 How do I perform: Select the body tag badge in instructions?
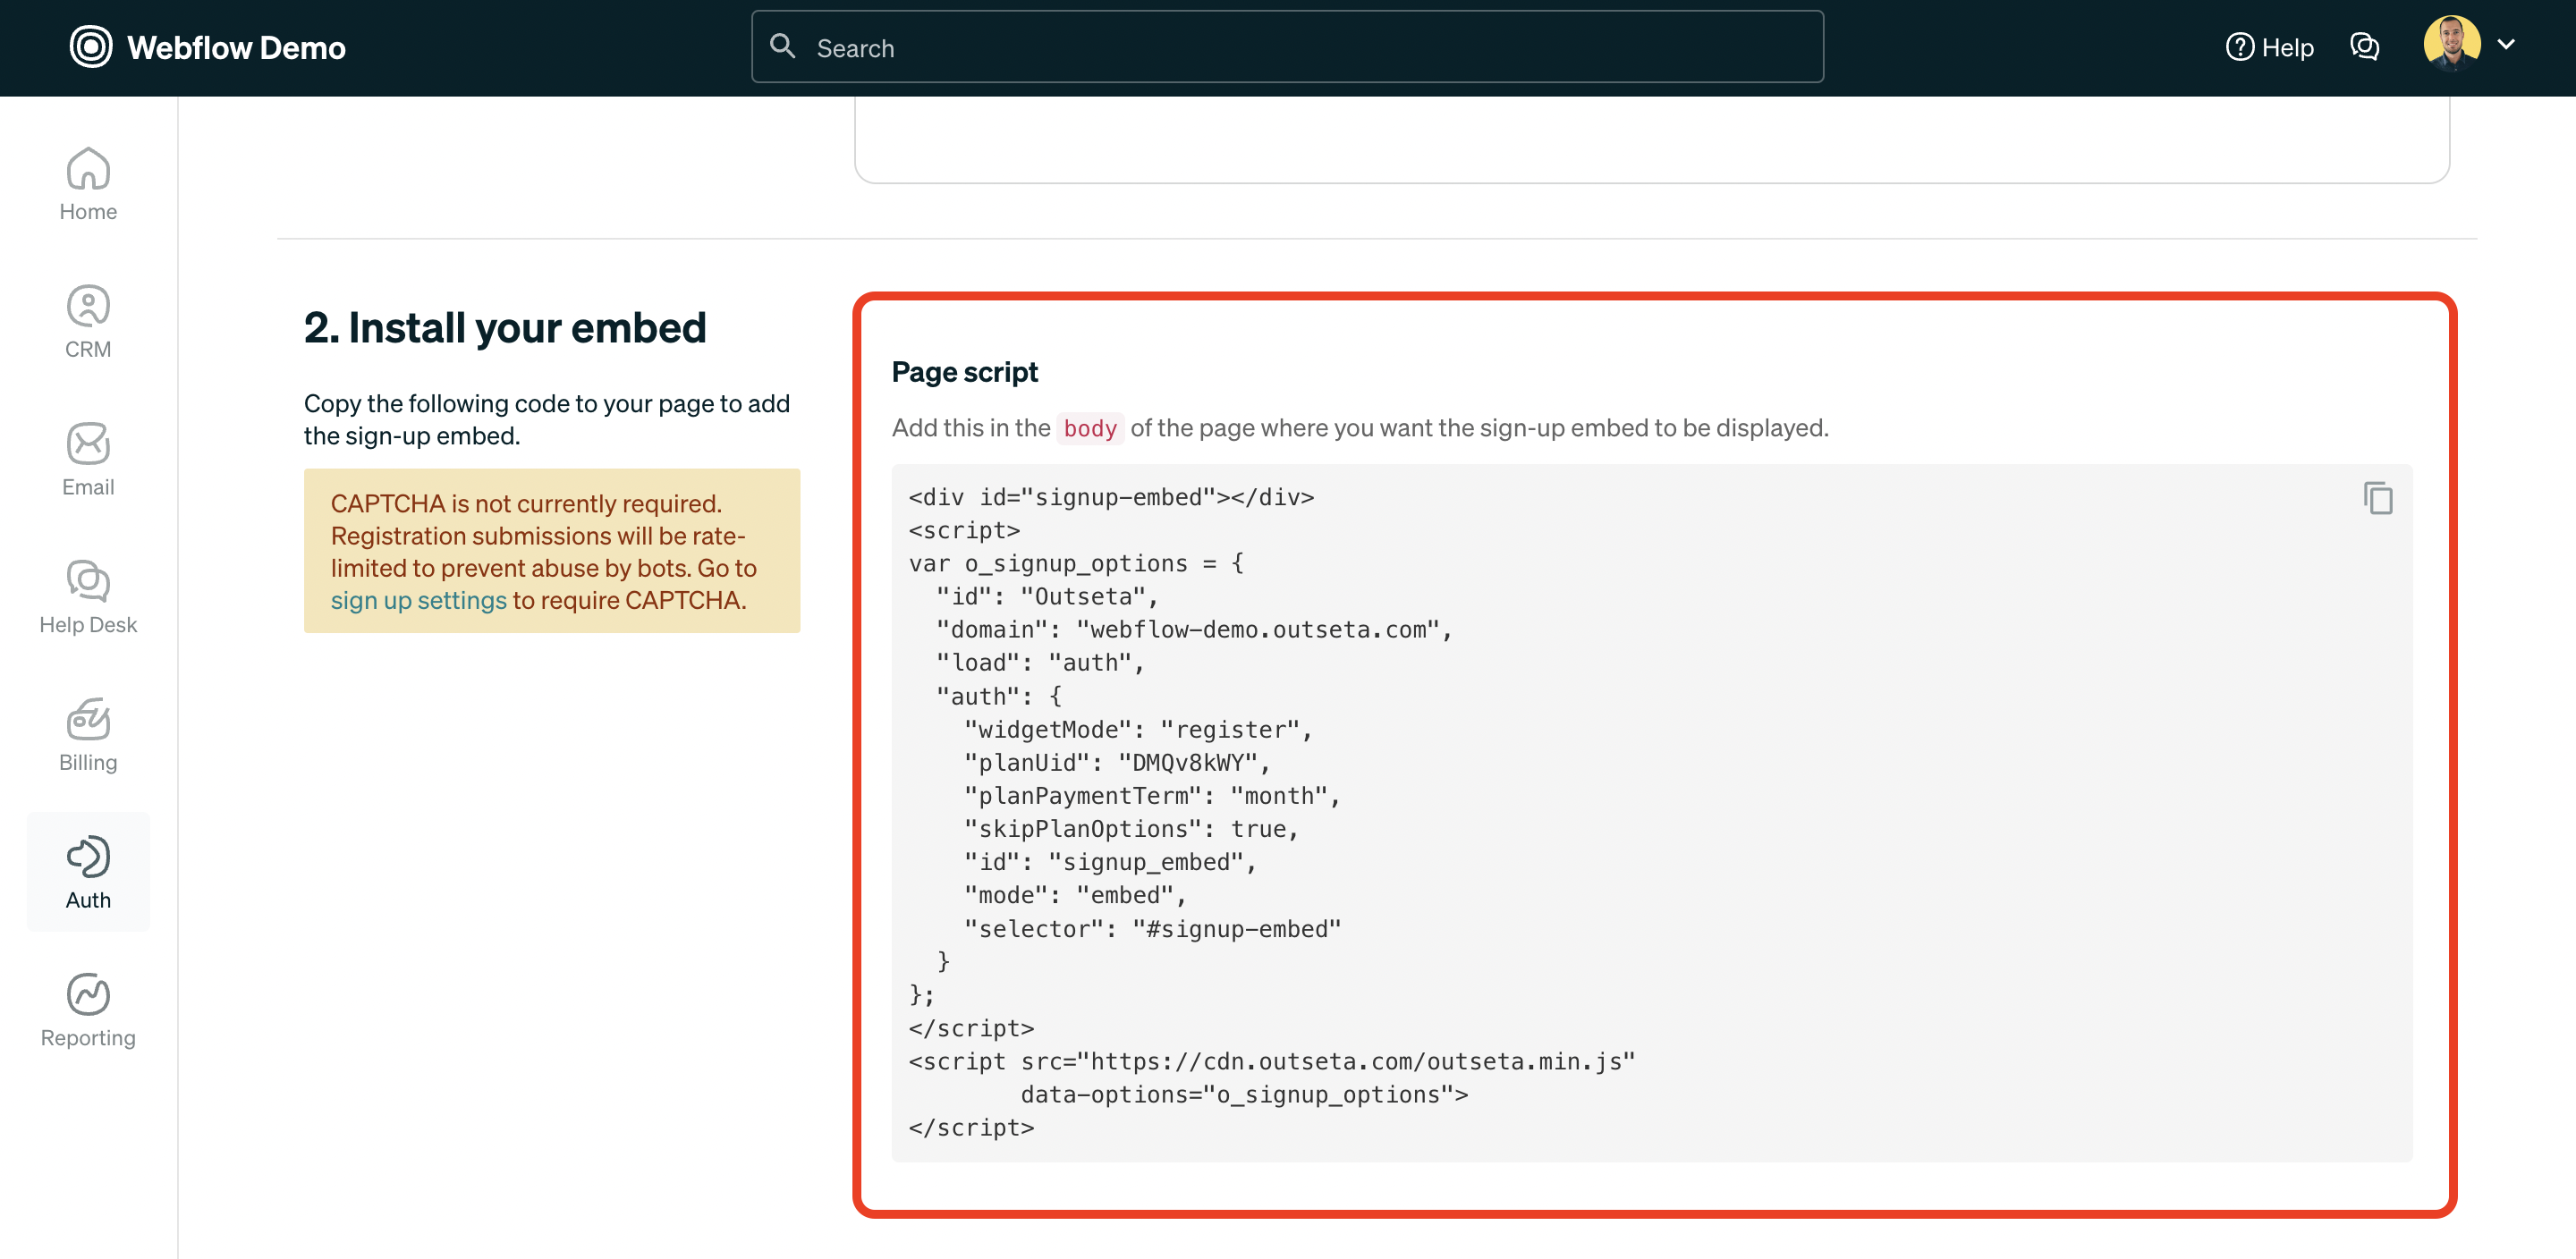(x=1090, y=428)
